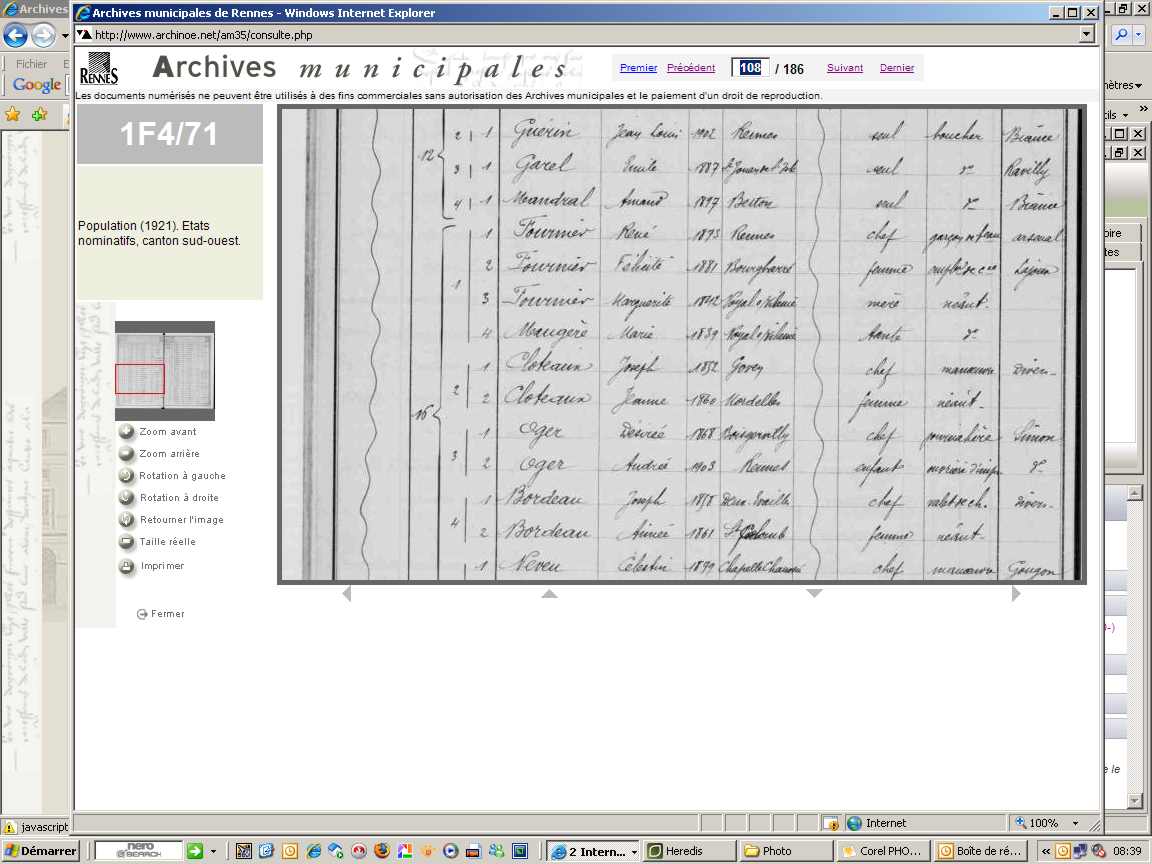
Task: Open the address bar URL dropdown
Action: pyautogui.click(x=1087, y=34)
